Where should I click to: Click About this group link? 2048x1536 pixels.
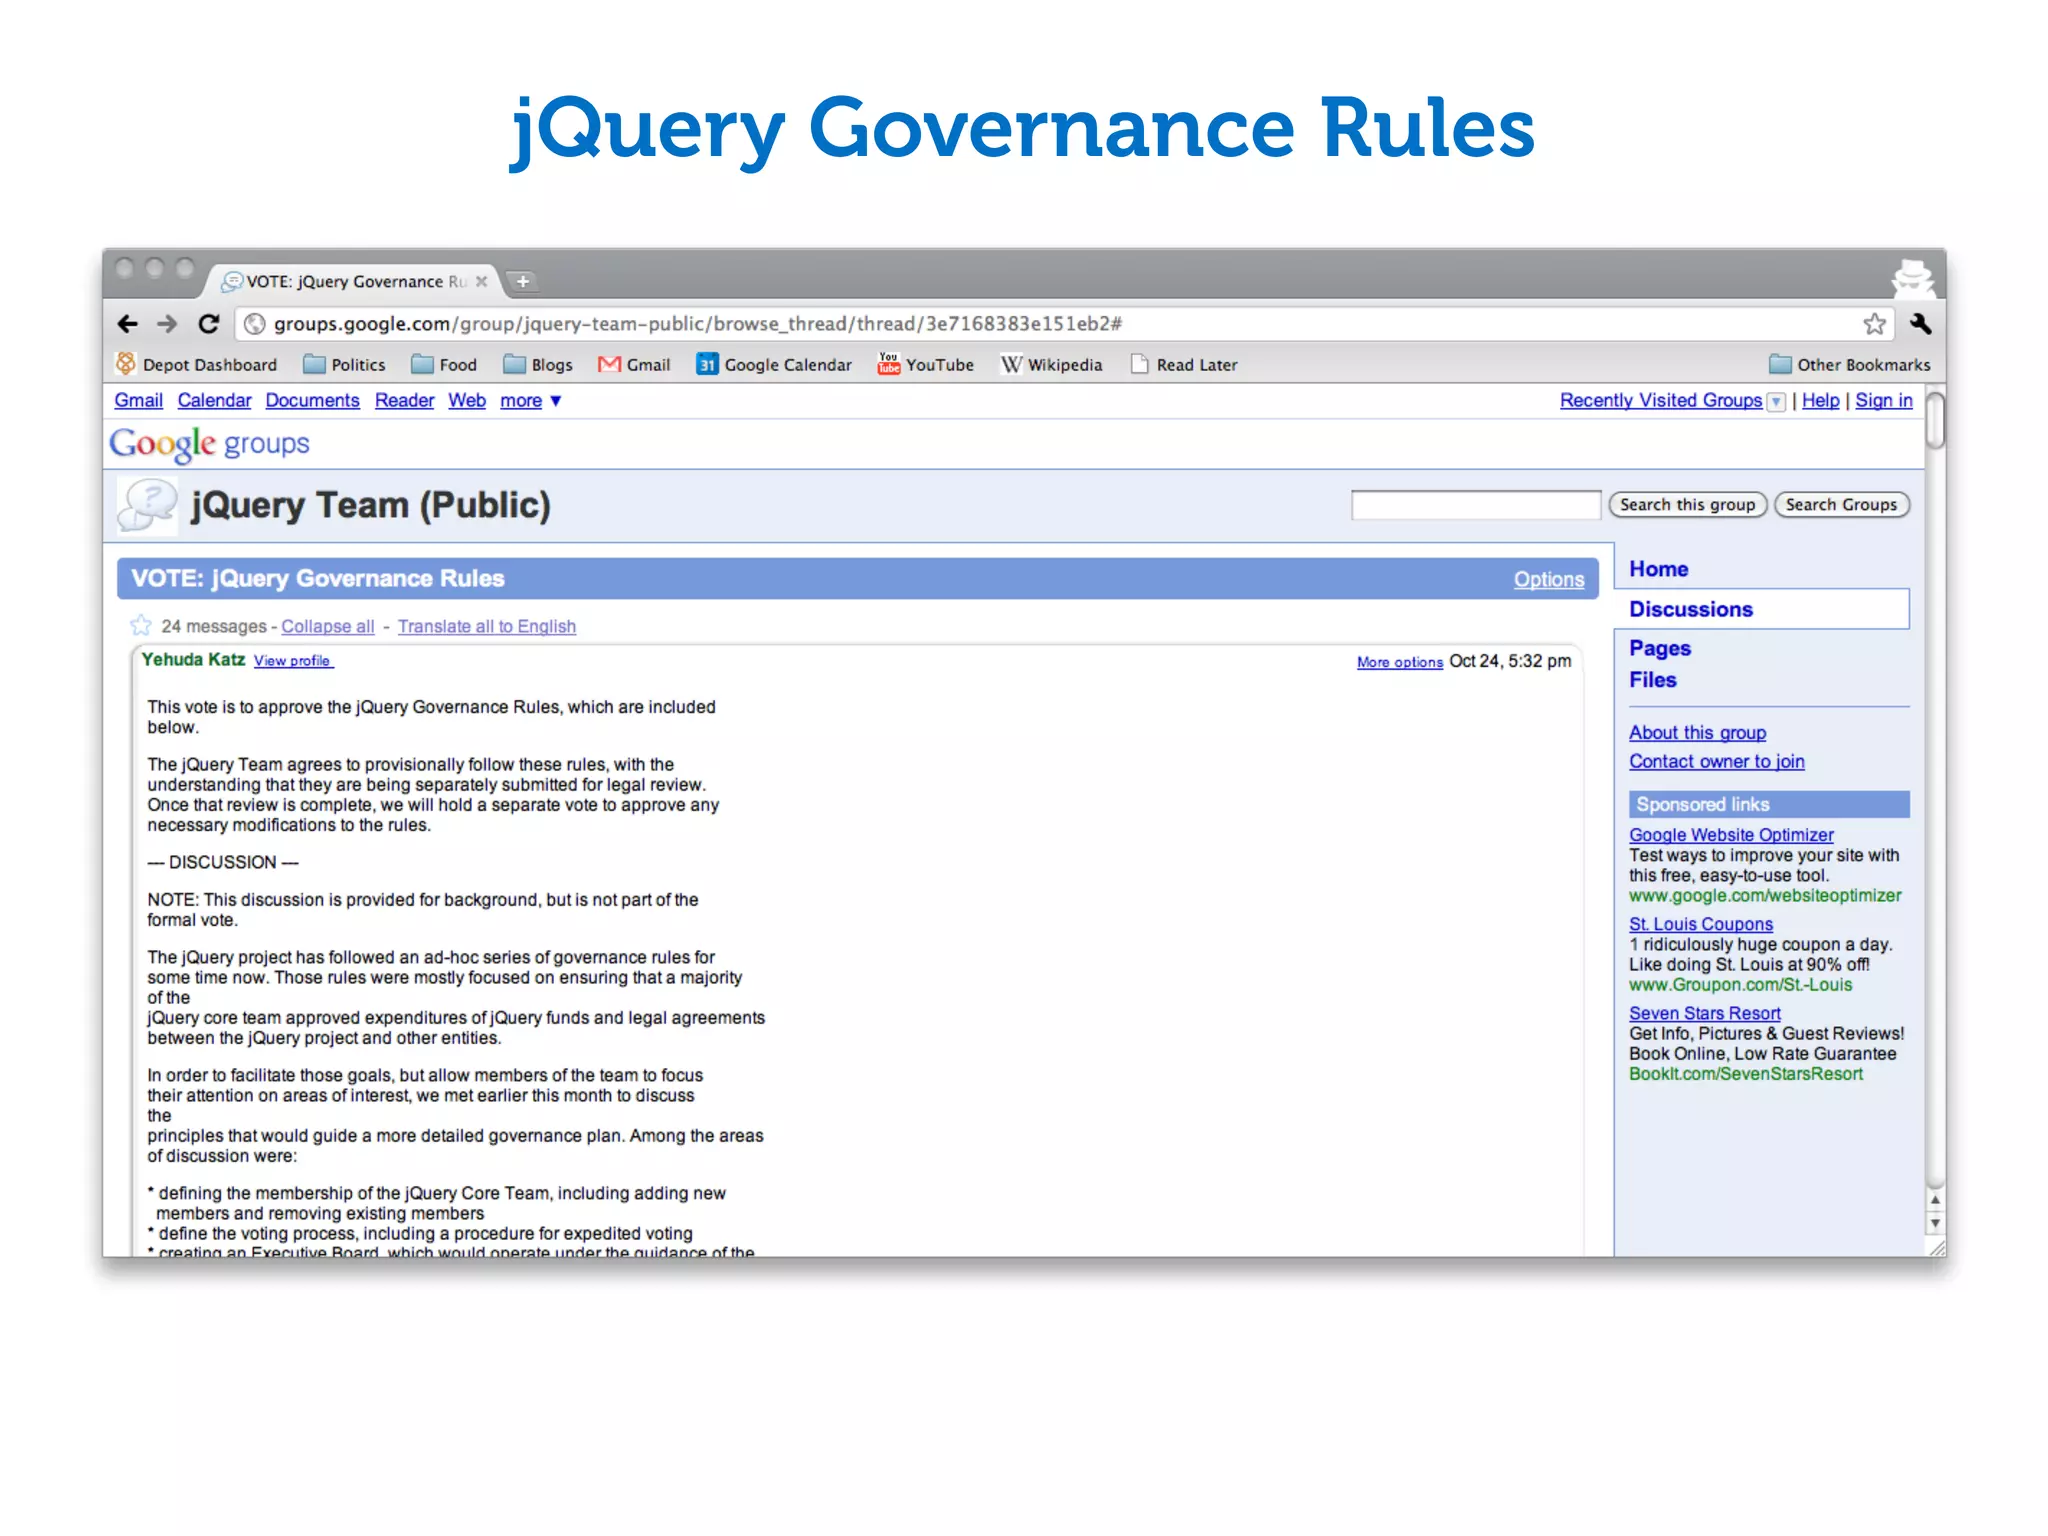pos(1697,733)
